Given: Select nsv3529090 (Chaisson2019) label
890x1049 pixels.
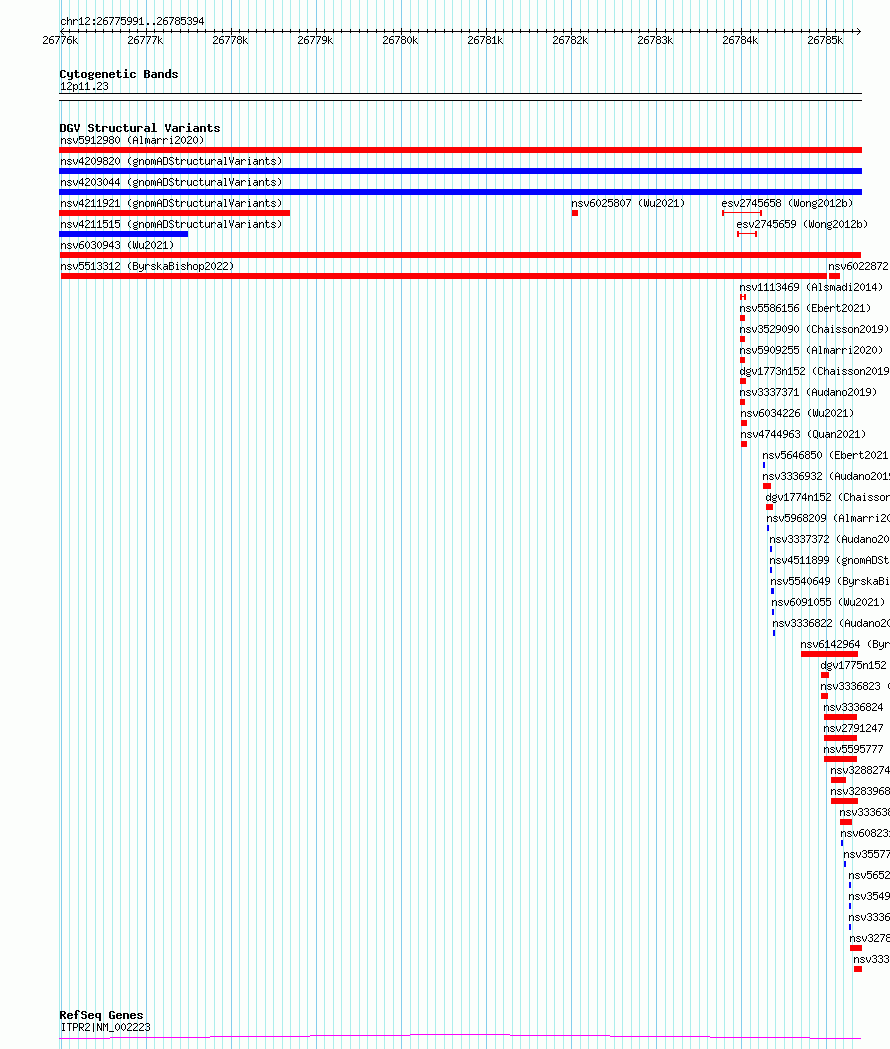Looking at the screenshot, I should click(x=814, y=330).
